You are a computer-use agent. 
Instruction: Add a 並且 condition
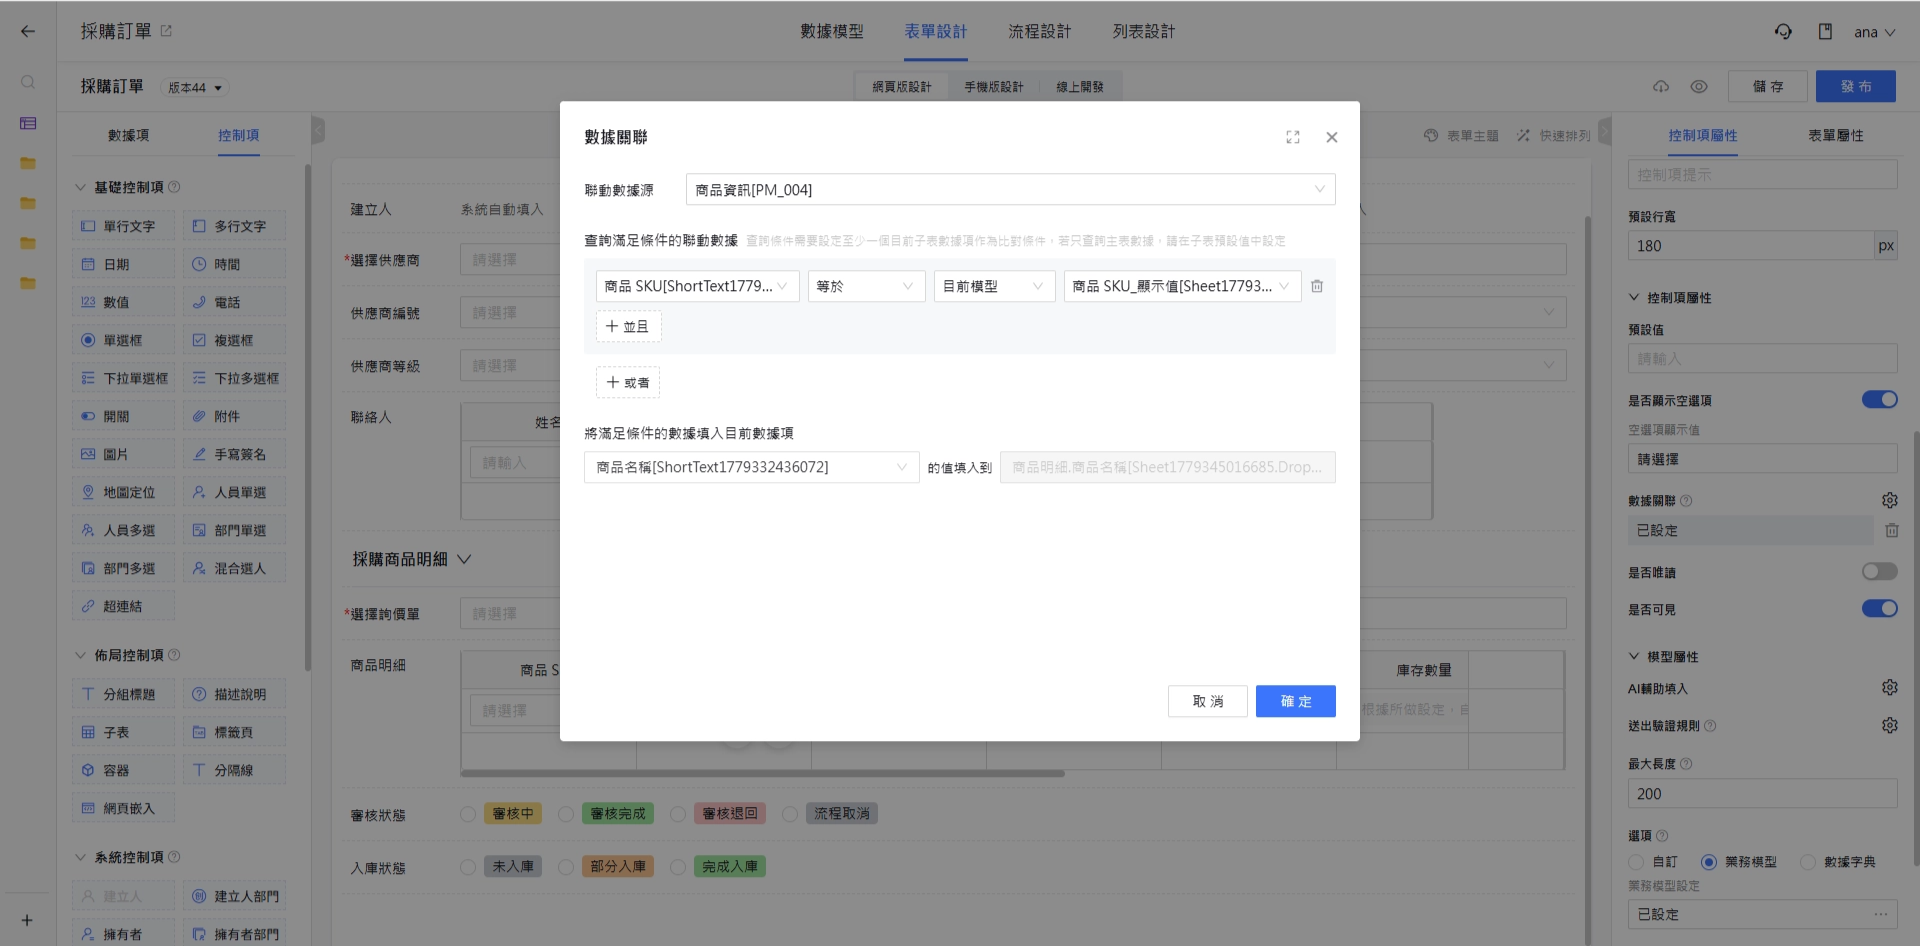click(628, 326)
